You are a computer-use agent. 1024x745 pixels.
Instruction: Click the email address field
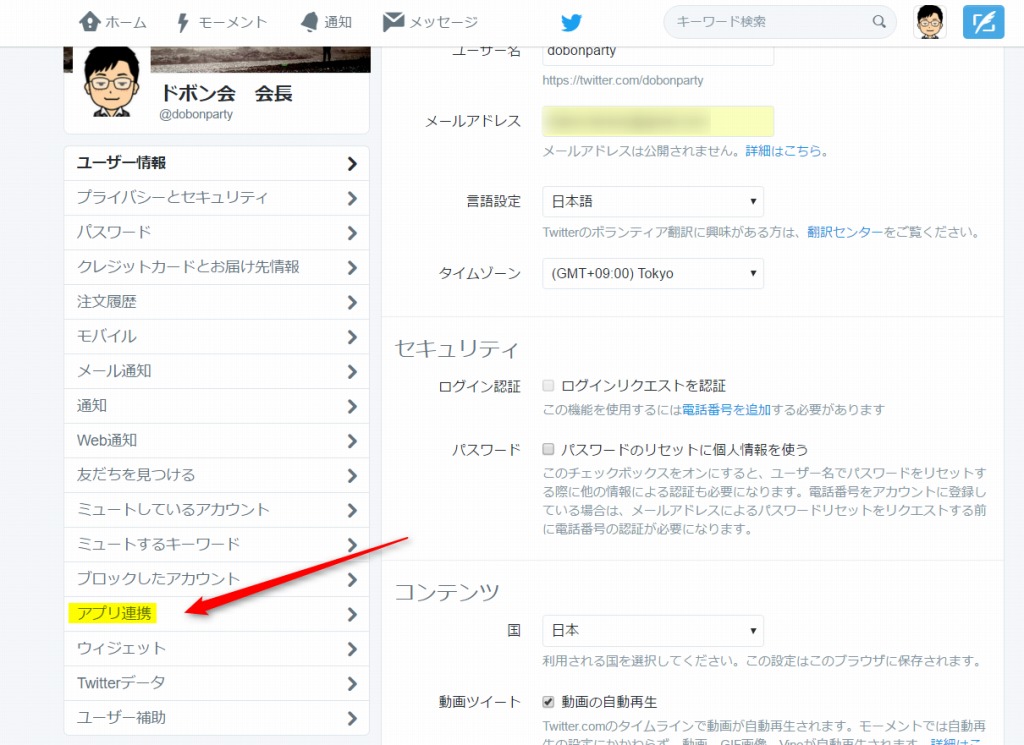pos(658,121)
